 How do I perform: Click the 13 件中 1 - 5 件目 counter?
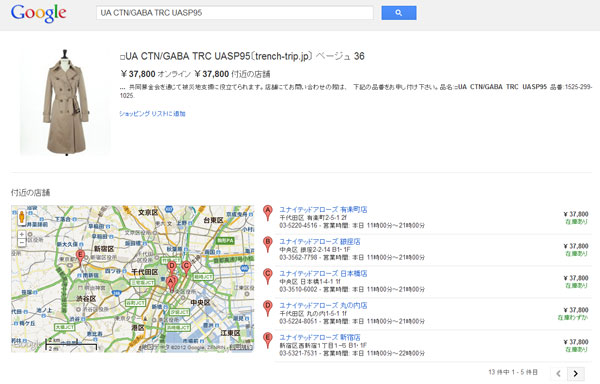(x=513, y=372)
